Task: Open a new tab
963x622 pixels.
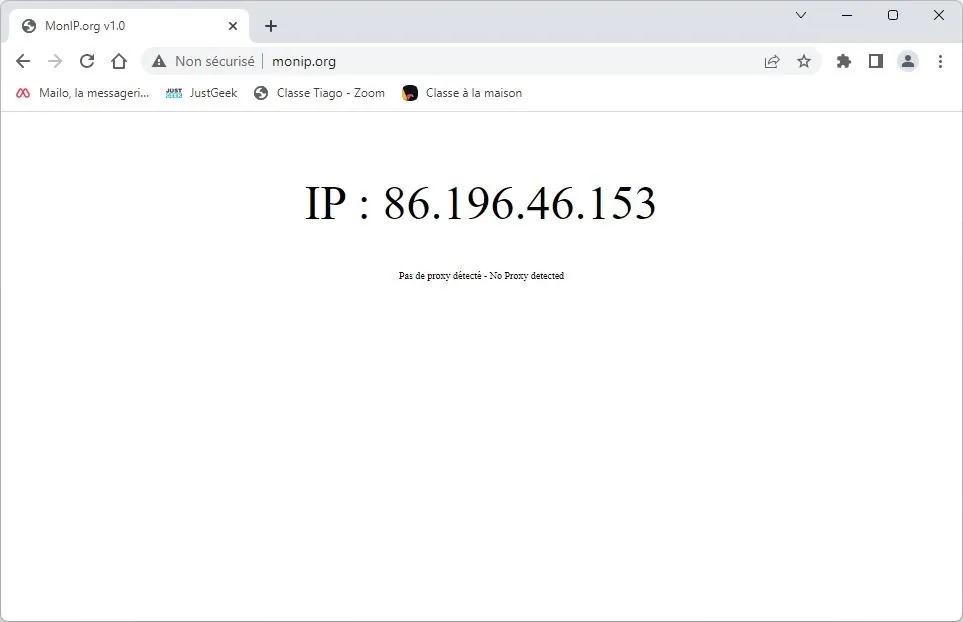Action: tap(271, 26)
